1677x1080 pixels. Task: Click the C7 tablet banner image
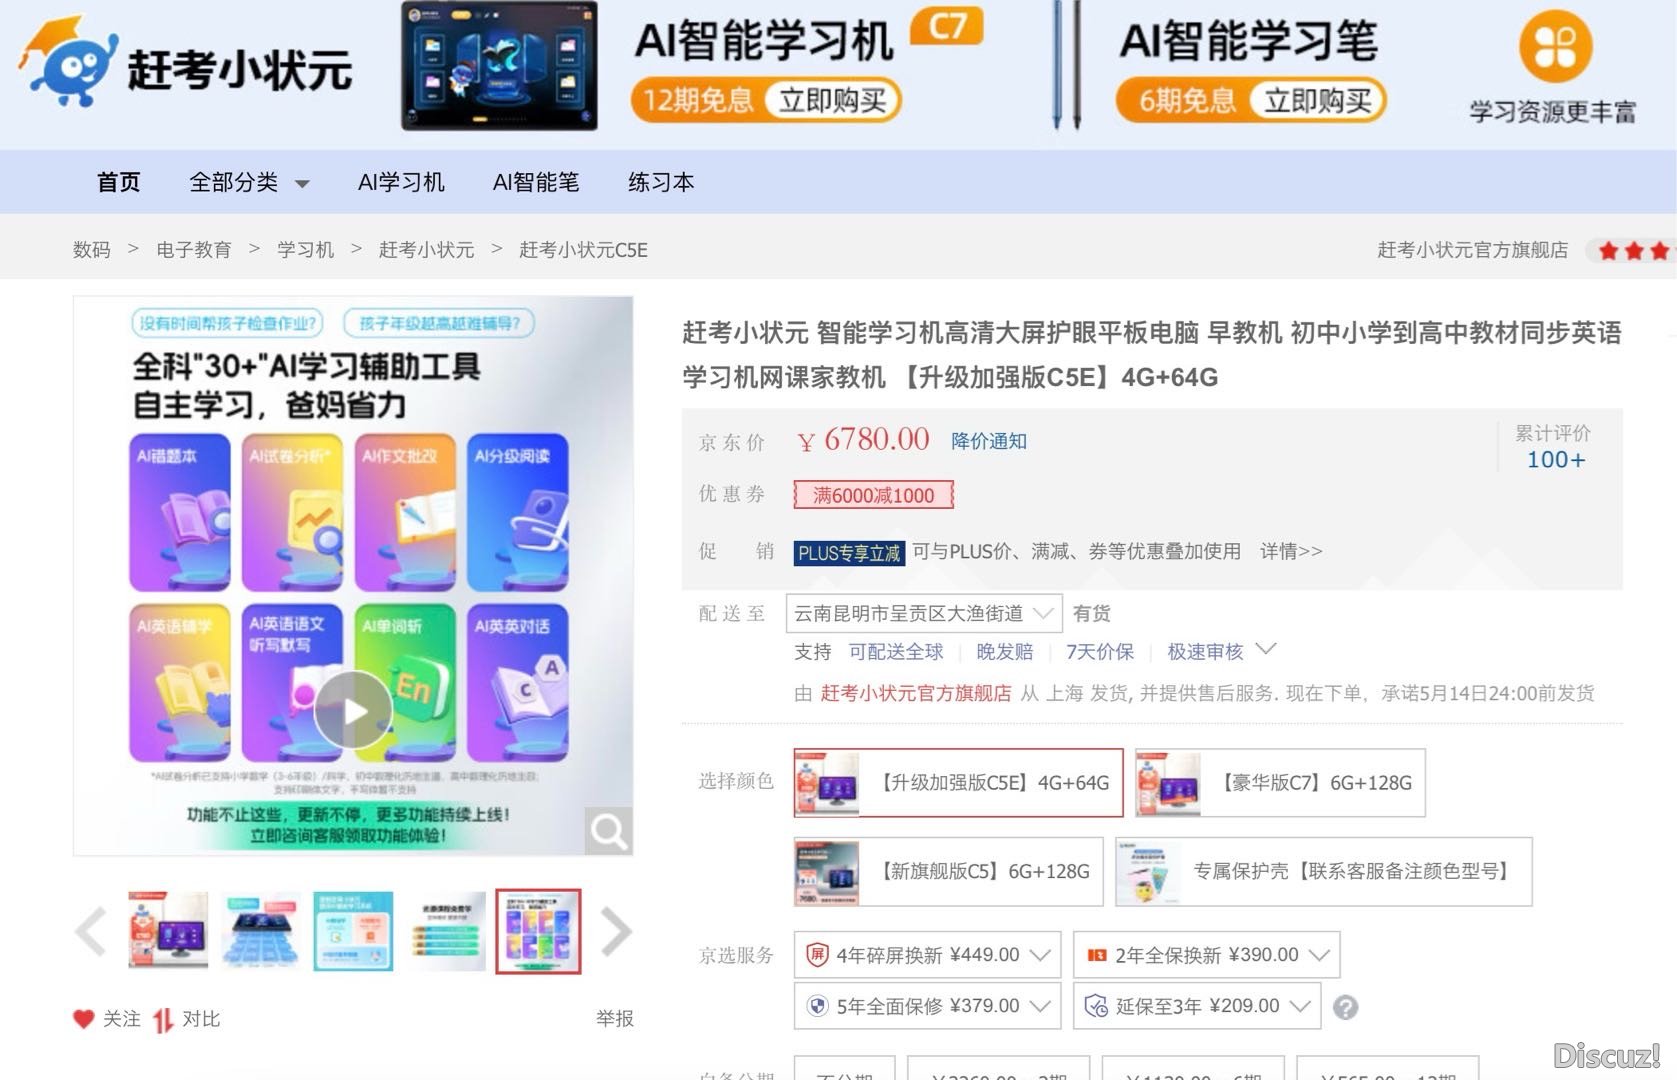click(x=499, y=66)
